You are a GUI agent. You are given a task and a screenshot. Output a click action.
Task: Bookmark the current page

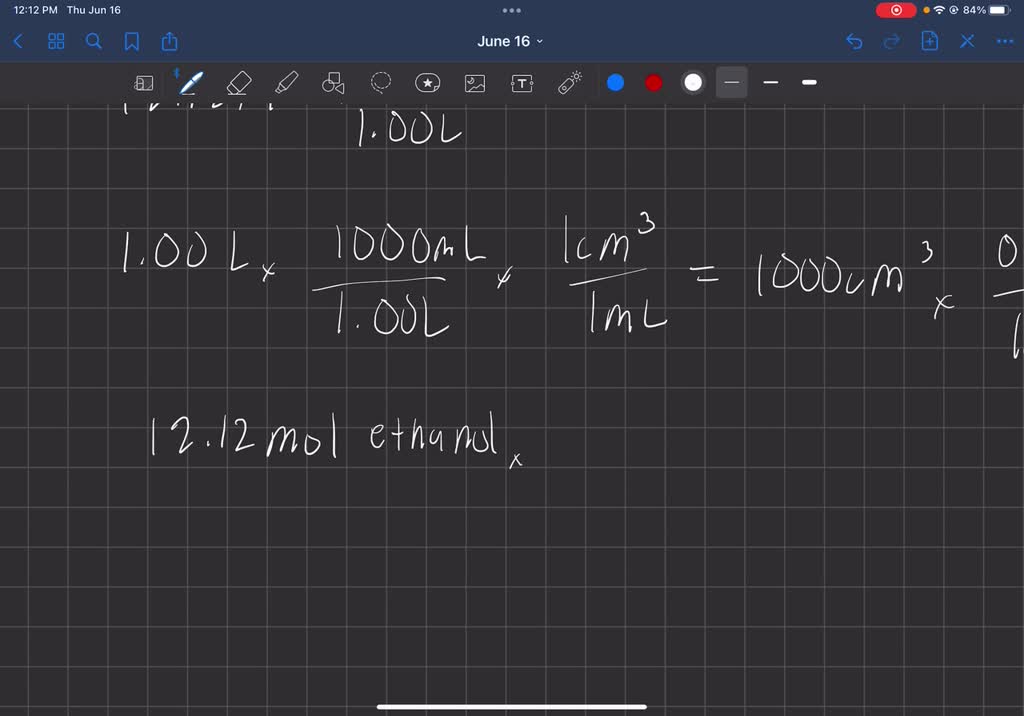coord(131,42)
